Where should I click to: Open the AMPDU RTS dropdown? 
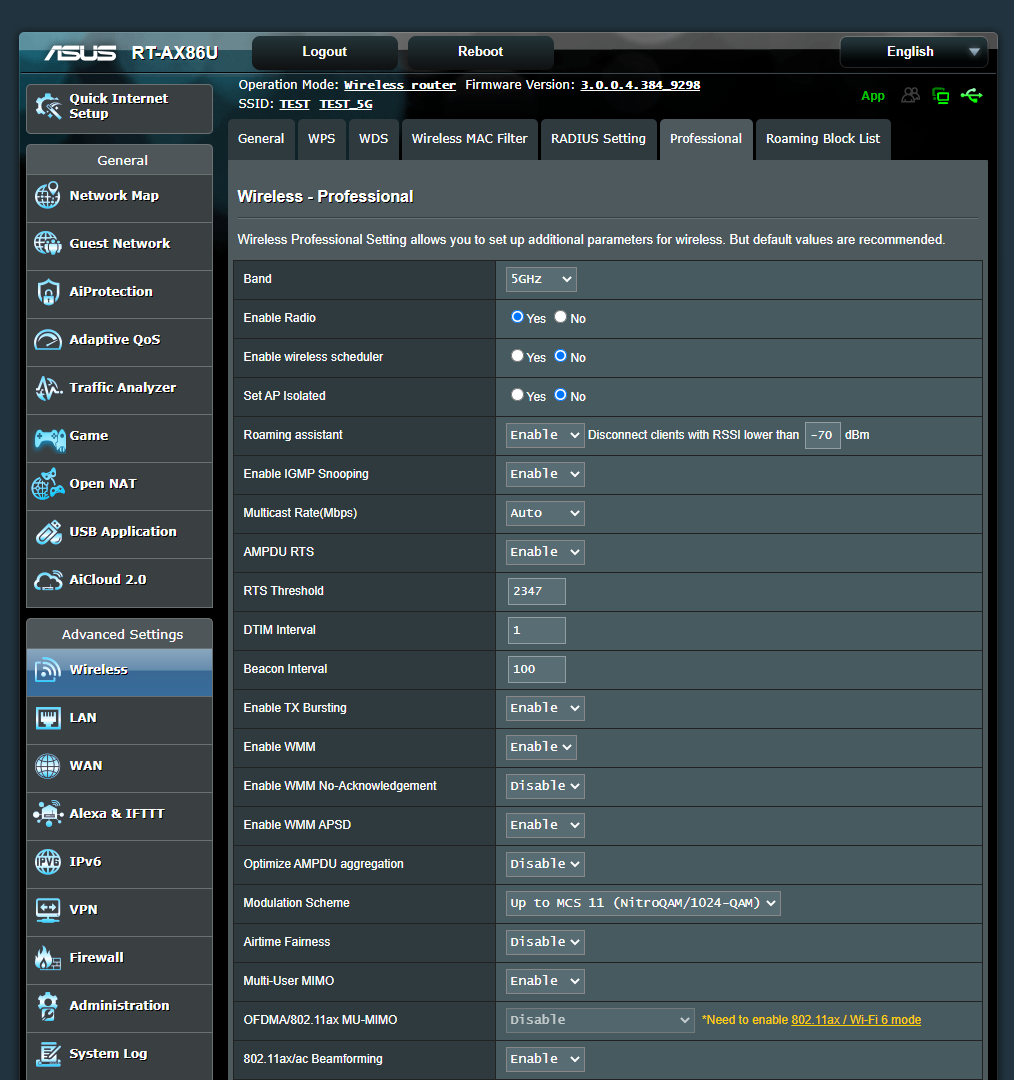[x=545, y=552]
